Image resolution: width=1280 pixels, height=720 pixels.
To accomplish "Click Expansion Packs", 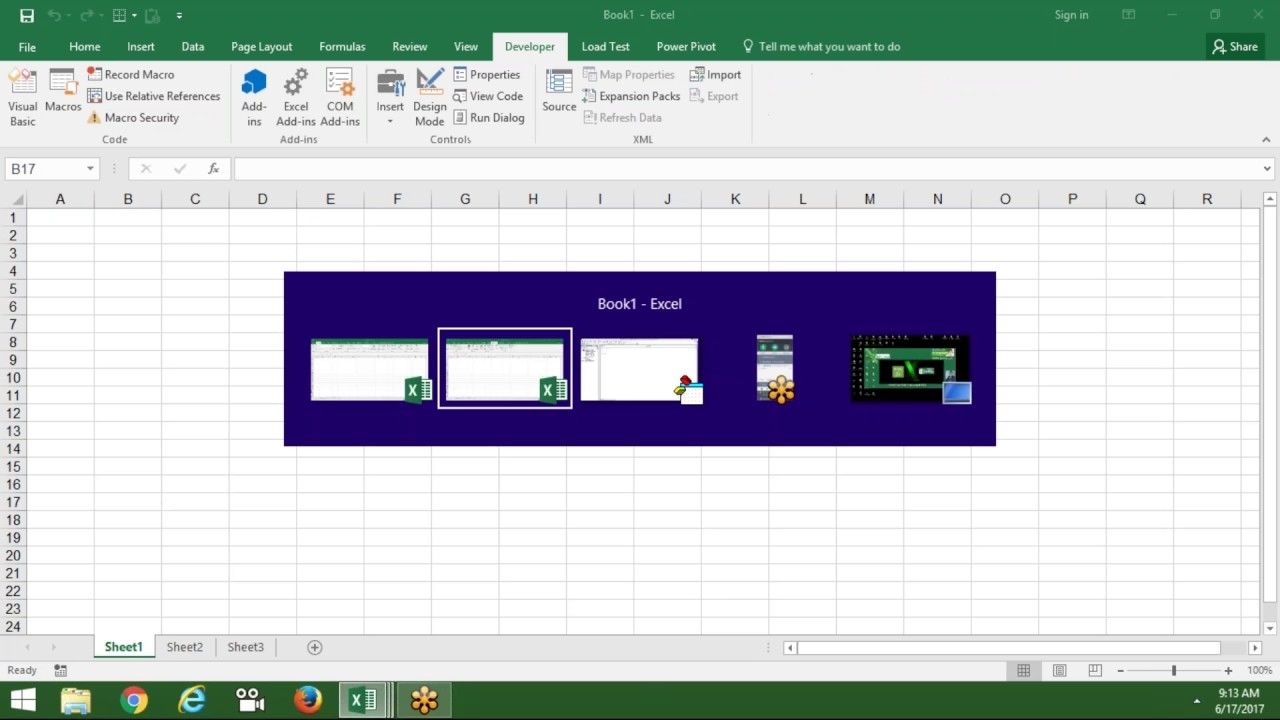I will (631, 96).
